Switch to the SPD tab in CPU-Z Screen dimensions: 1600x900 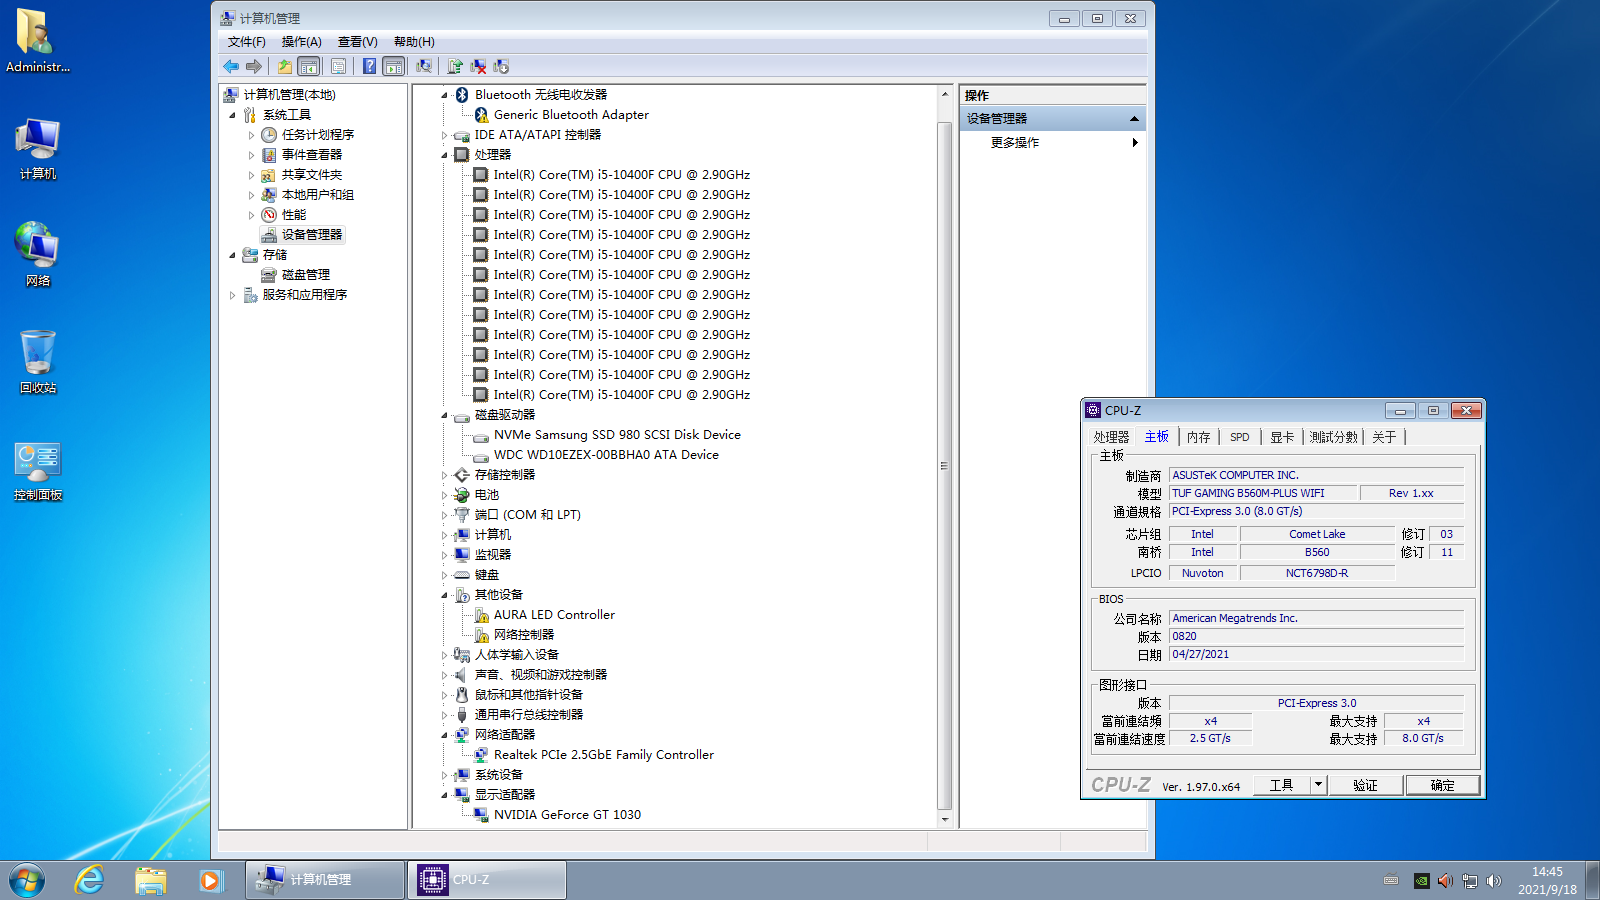point(1240,437)
